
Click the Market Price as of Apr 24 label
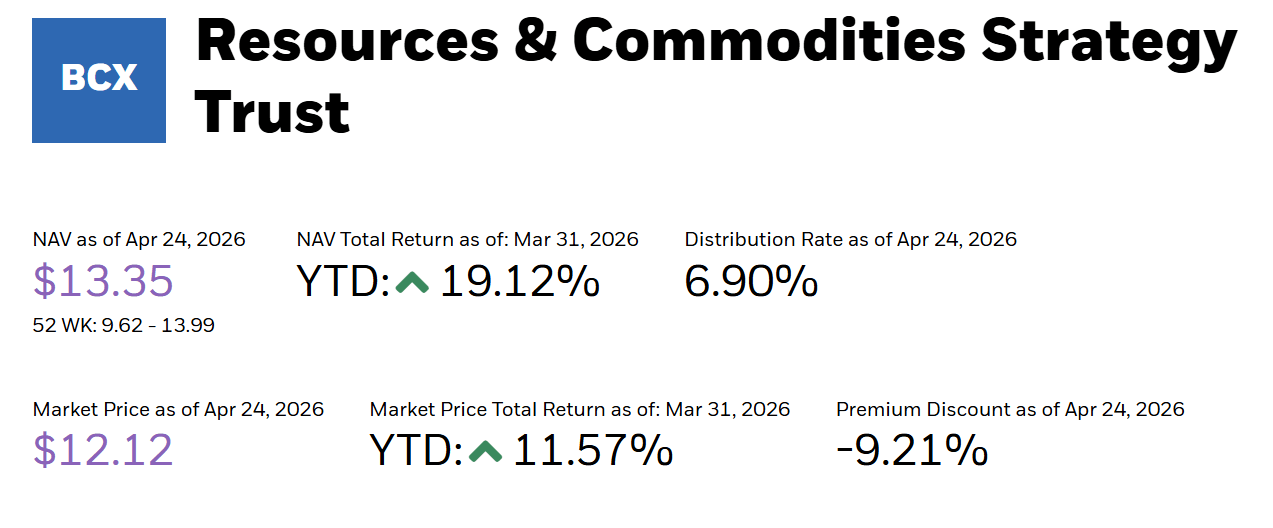pos(178,409)
